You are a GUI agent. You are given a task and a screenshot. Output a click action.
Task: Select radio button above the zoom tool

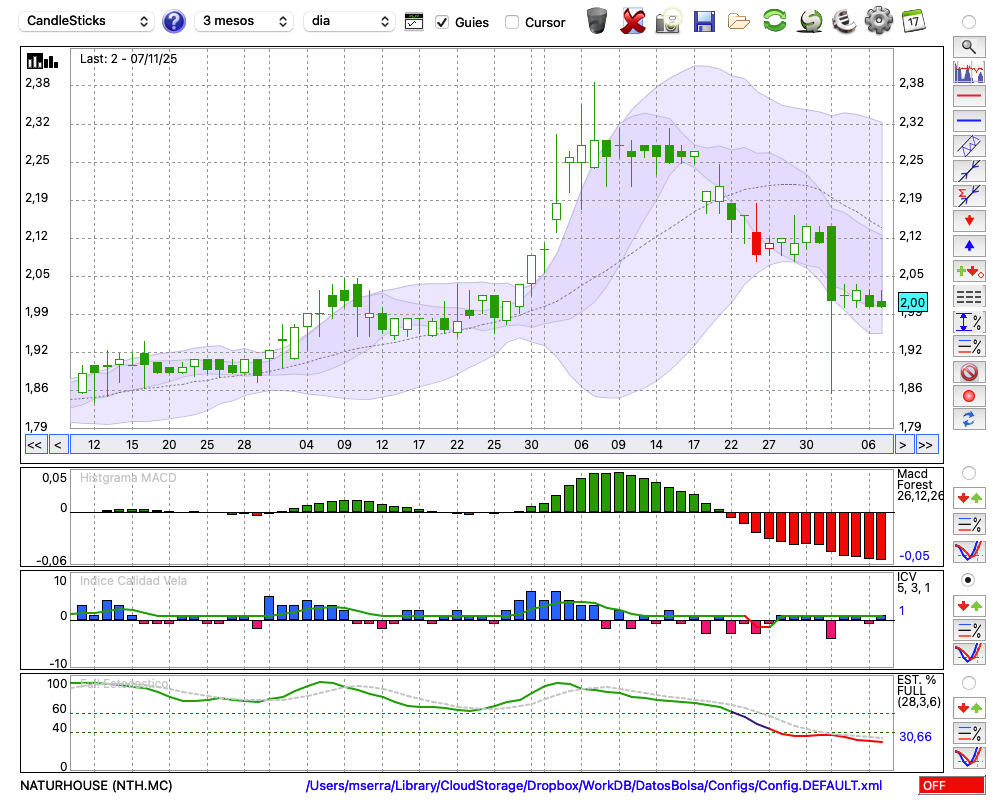(x=969, y=22)
